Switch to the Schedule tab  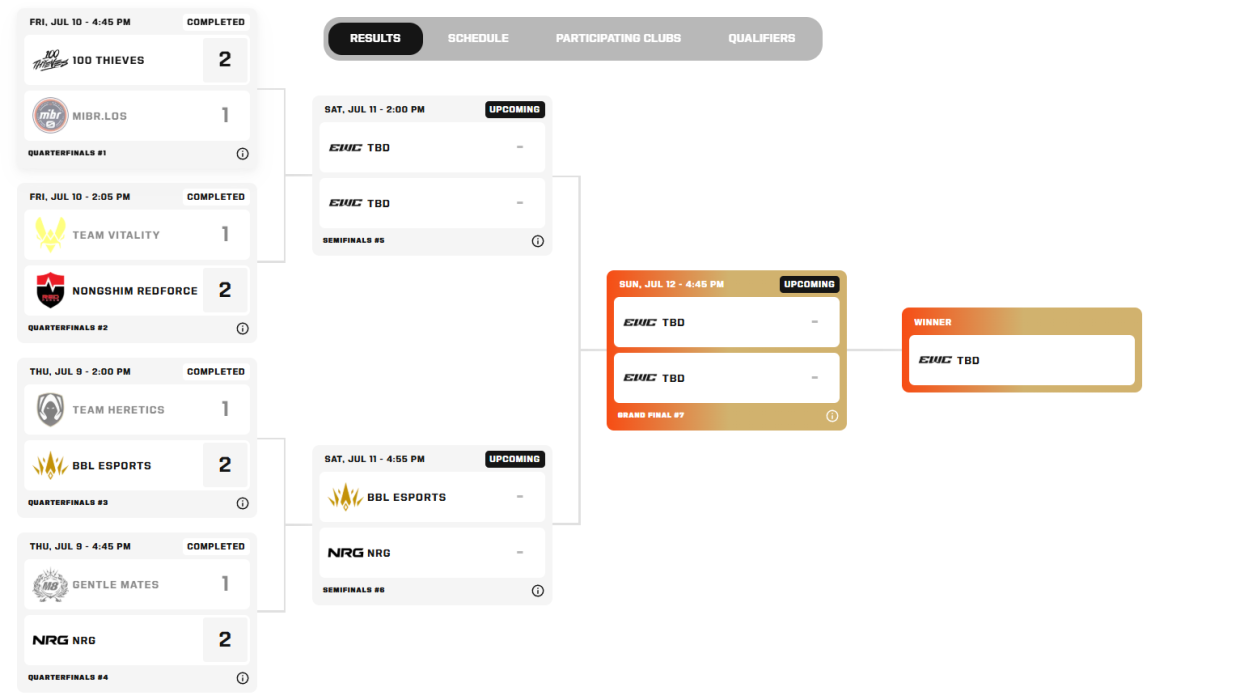click(x=478, y=39)
